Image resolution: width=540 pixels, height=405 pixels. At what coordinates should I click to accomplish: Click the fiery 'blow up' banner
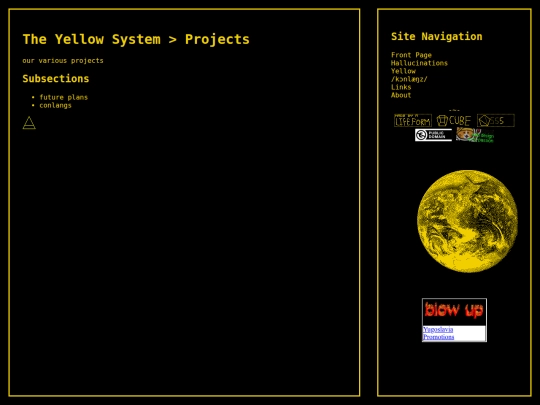click(454, 311)
